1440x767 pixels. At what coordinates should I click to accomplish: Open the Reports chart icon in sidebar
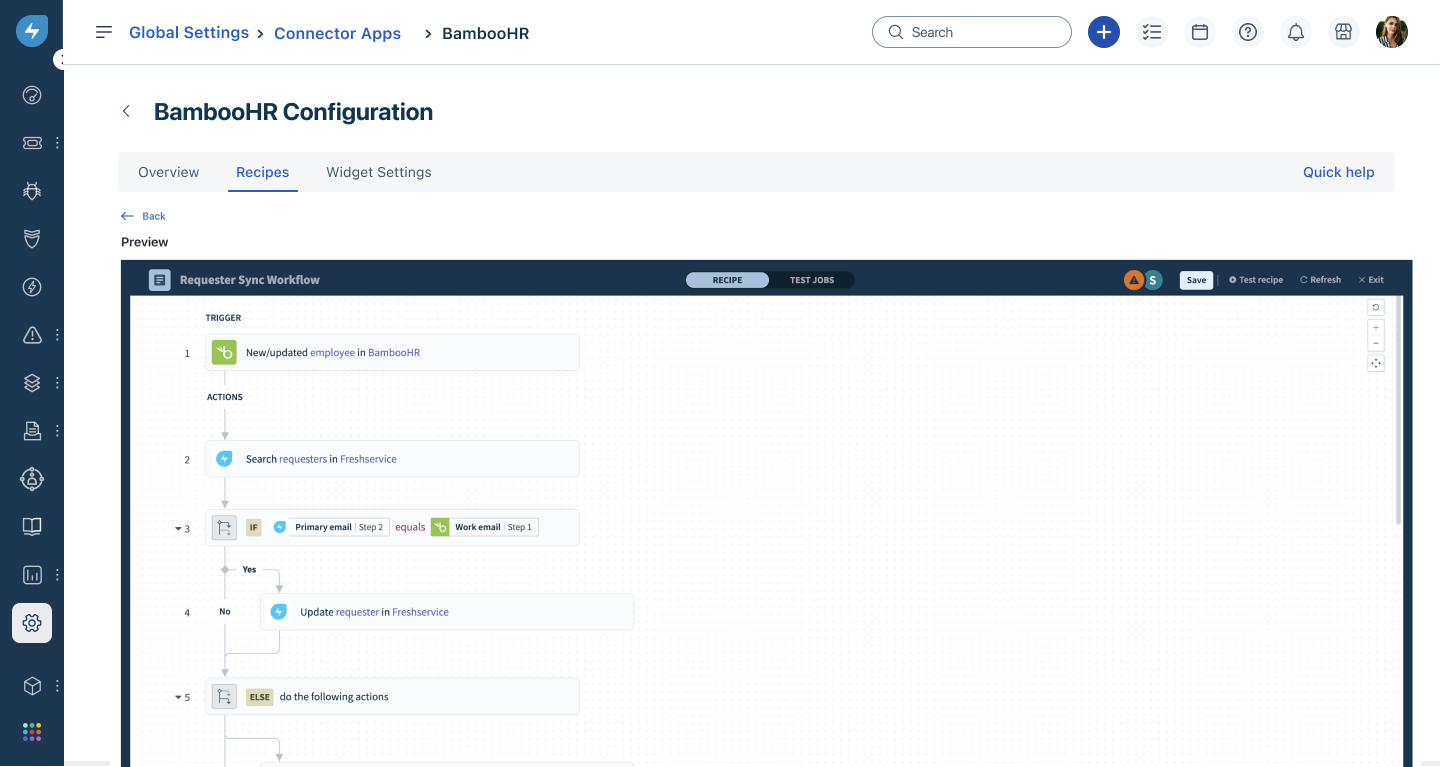(32, 575)
